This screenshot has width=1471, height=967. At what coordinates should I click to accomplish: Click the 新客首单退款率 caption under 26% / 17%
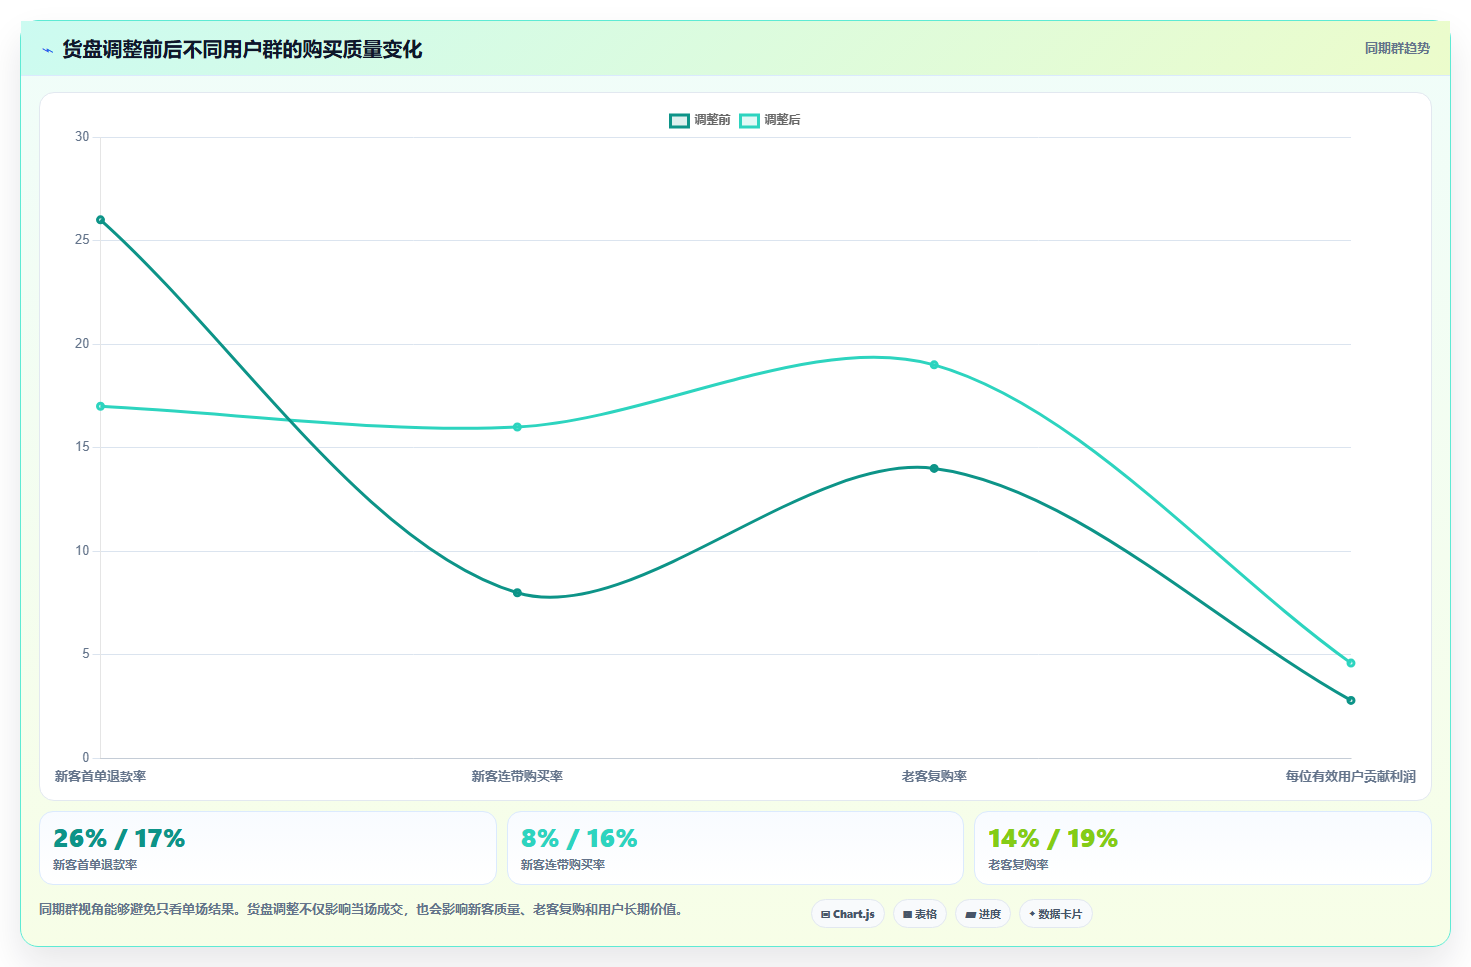coord(95,865)
